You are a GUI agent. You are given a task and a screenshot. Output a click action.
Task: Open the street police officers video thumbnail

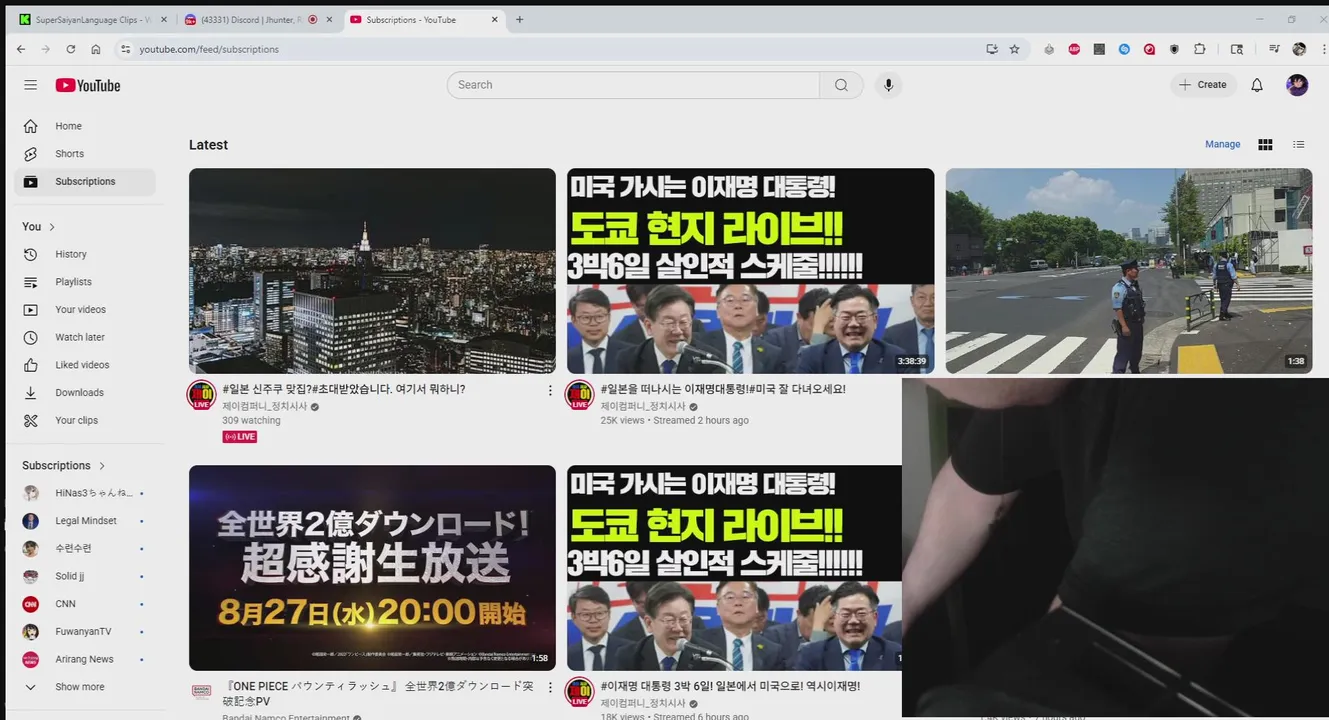pos(1129,271)
